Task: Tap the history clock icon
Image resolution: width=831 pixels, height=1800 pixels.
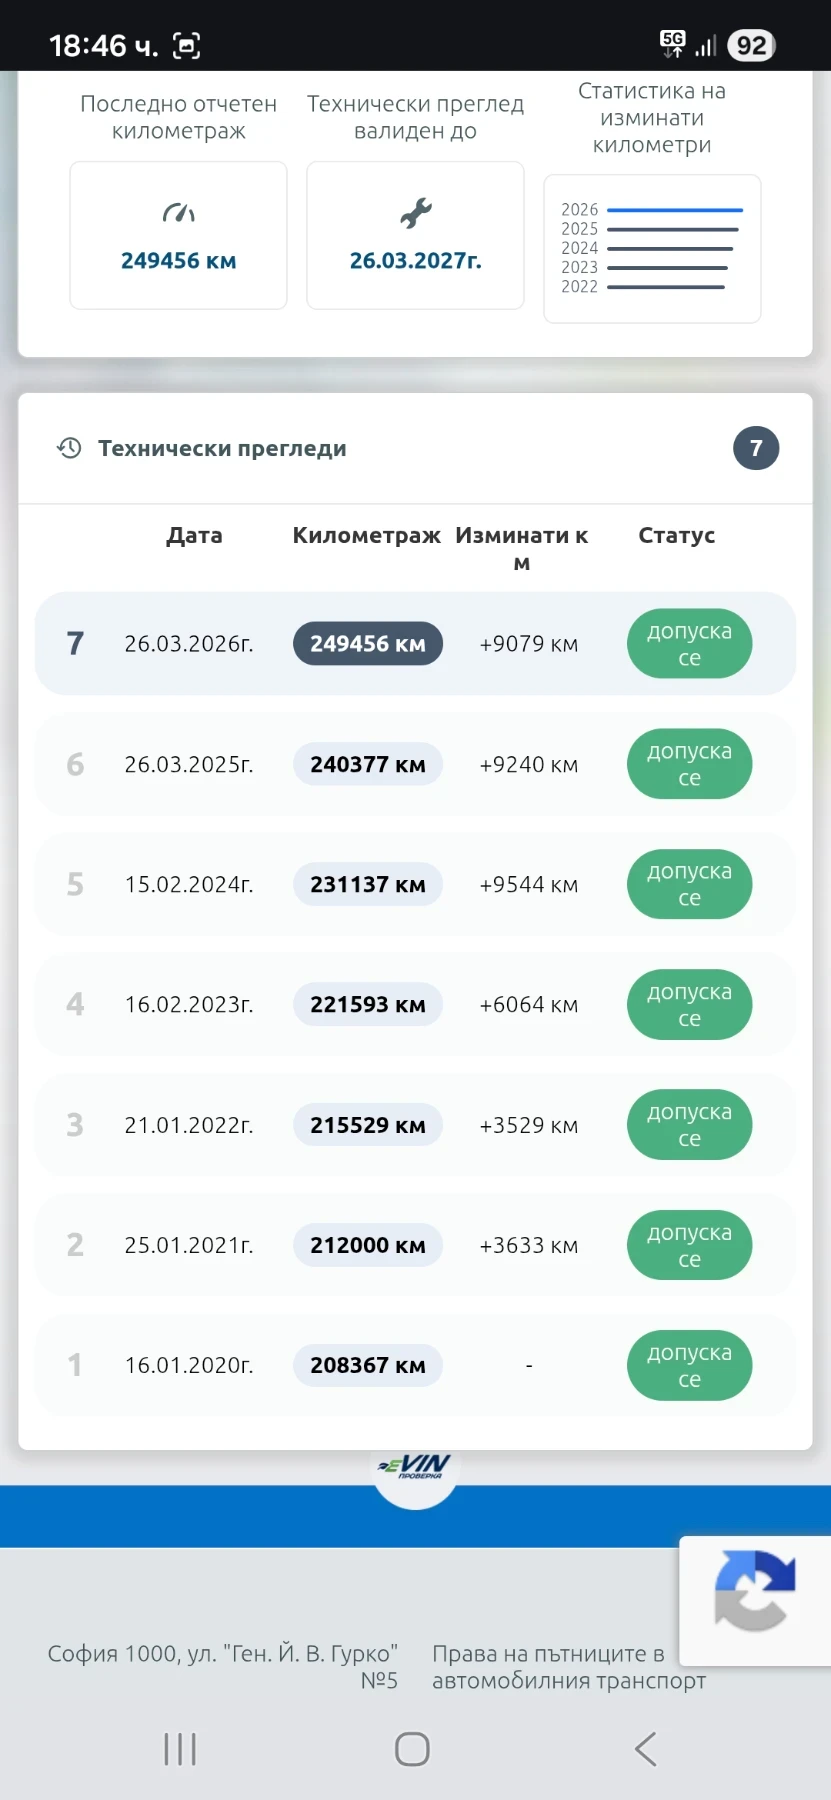Action: pyautogui.click(x=69, y=448)
